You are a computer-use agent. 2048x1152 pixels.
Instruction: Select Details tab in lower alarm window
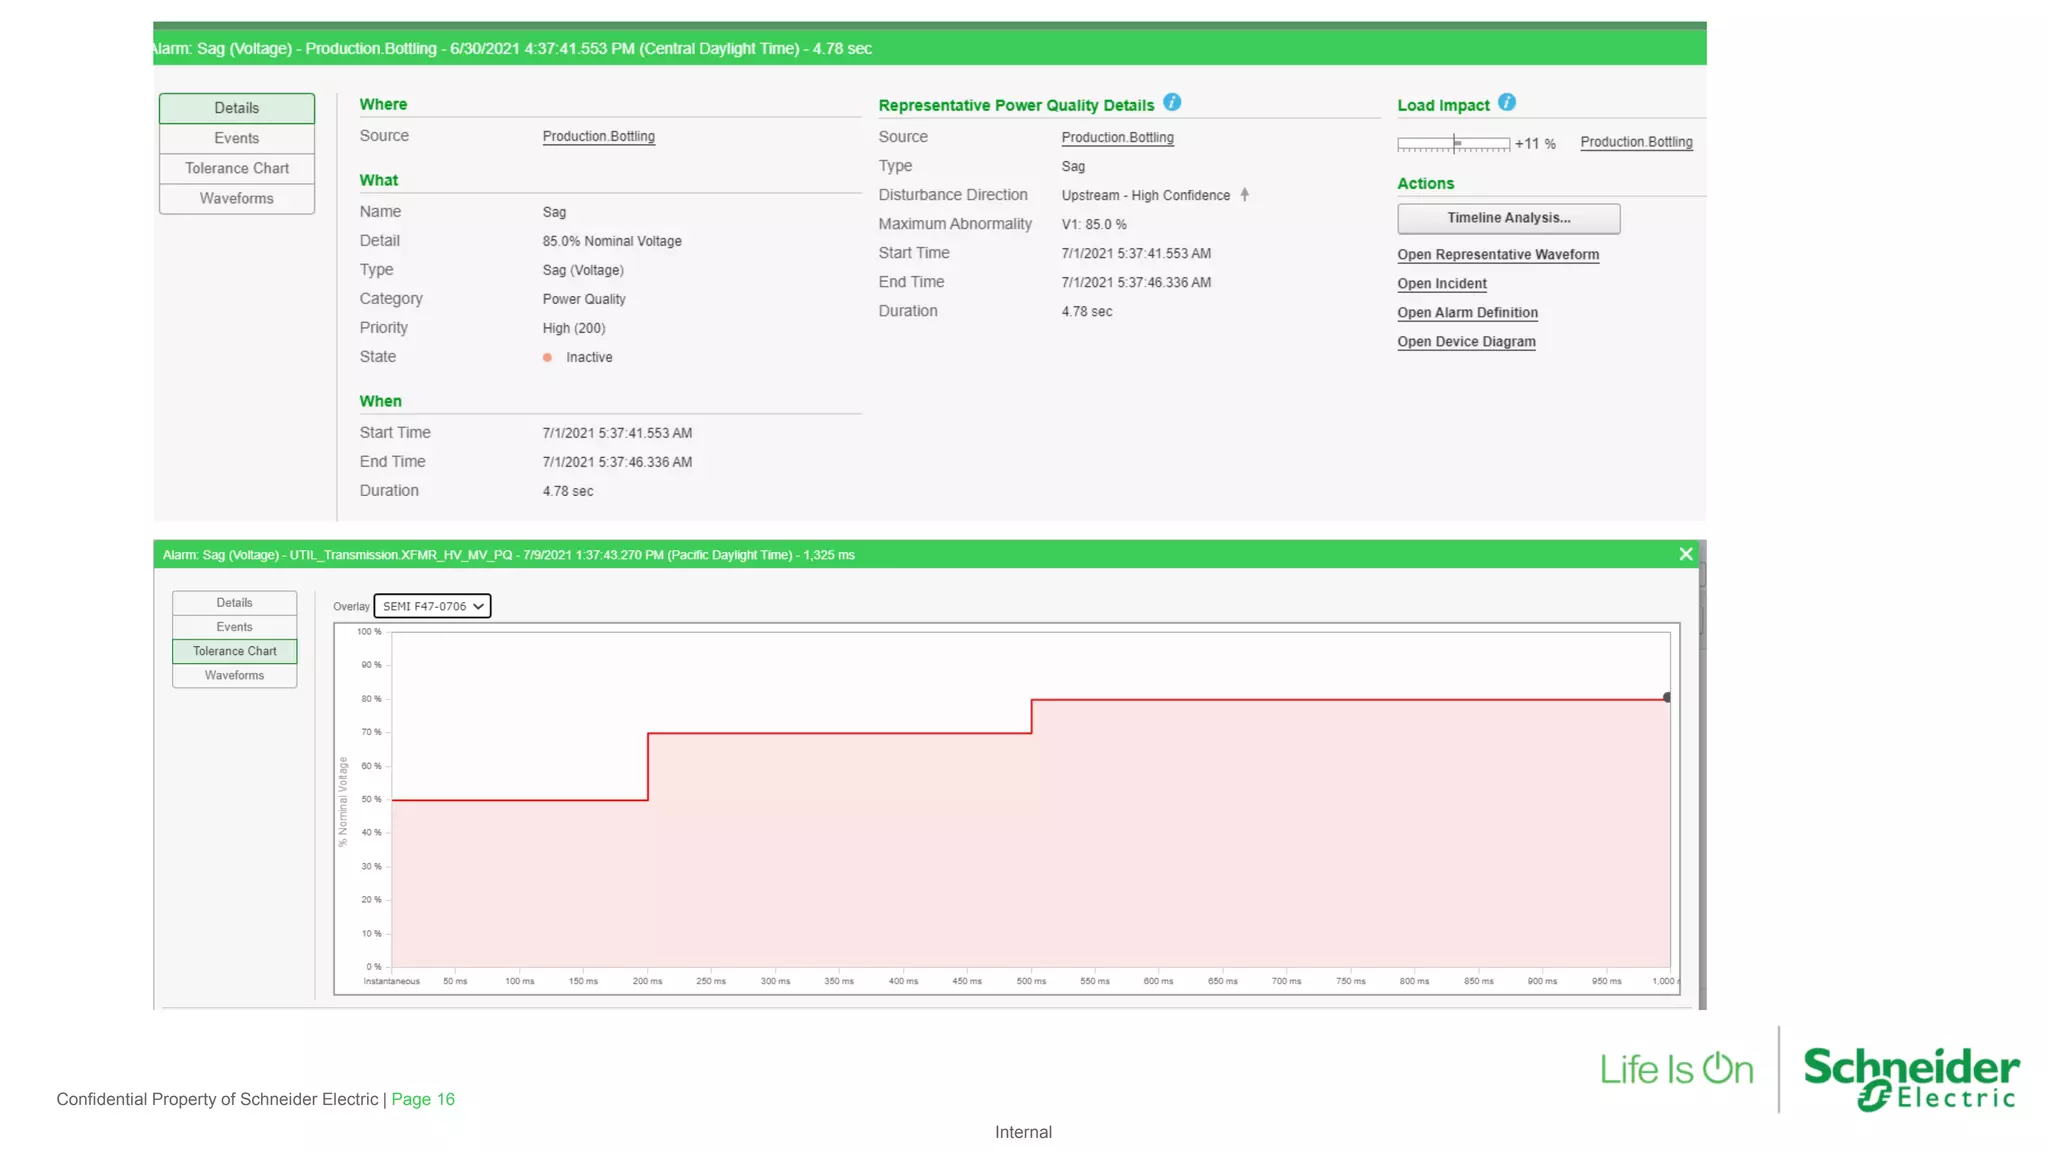coord(235,603)
